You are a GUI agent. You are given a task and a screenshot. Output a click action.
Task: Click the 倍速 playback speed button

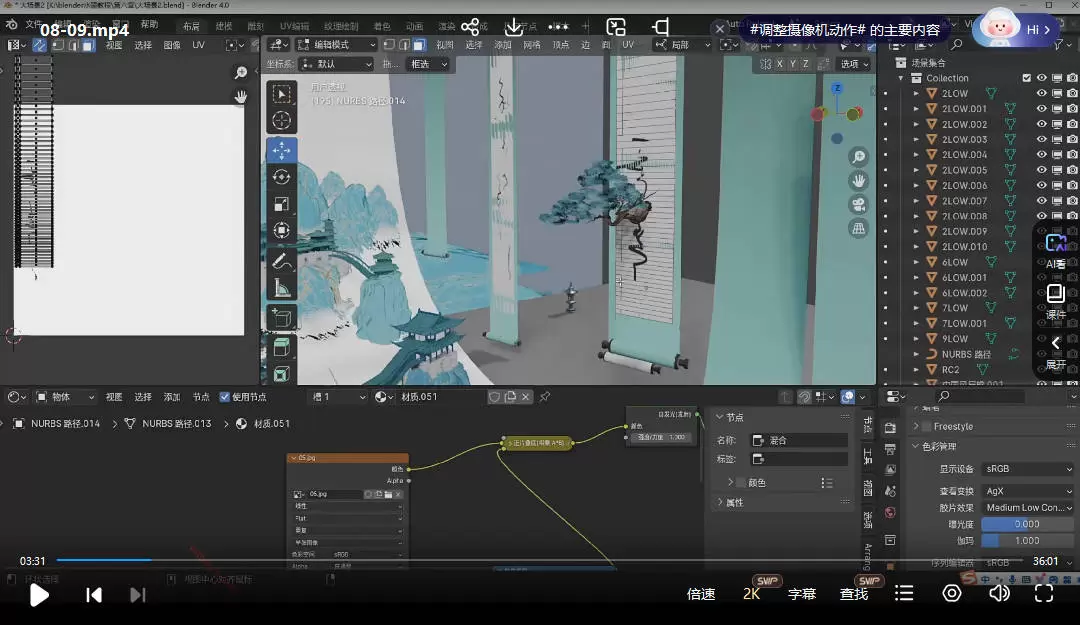point(700,594)
